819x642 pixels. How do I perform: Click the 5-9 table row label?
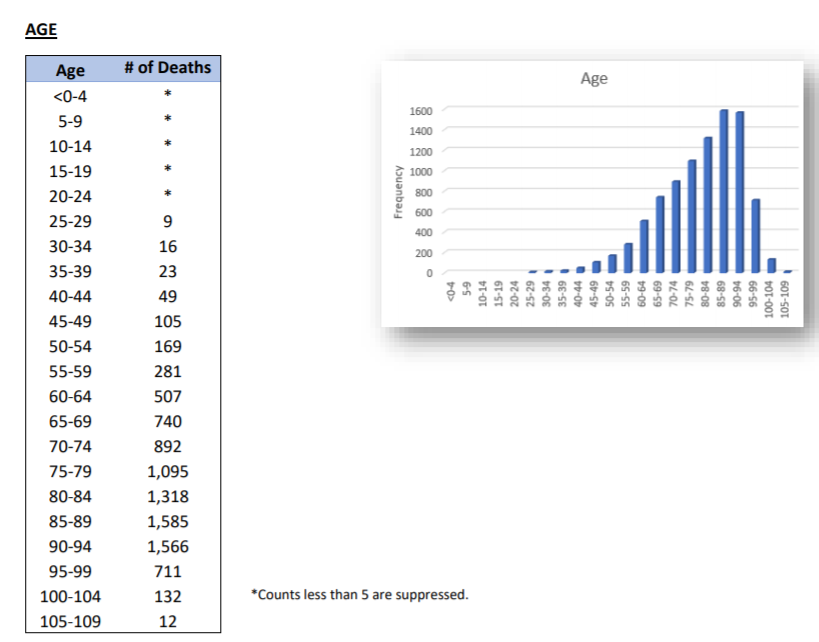coord(70,121)
